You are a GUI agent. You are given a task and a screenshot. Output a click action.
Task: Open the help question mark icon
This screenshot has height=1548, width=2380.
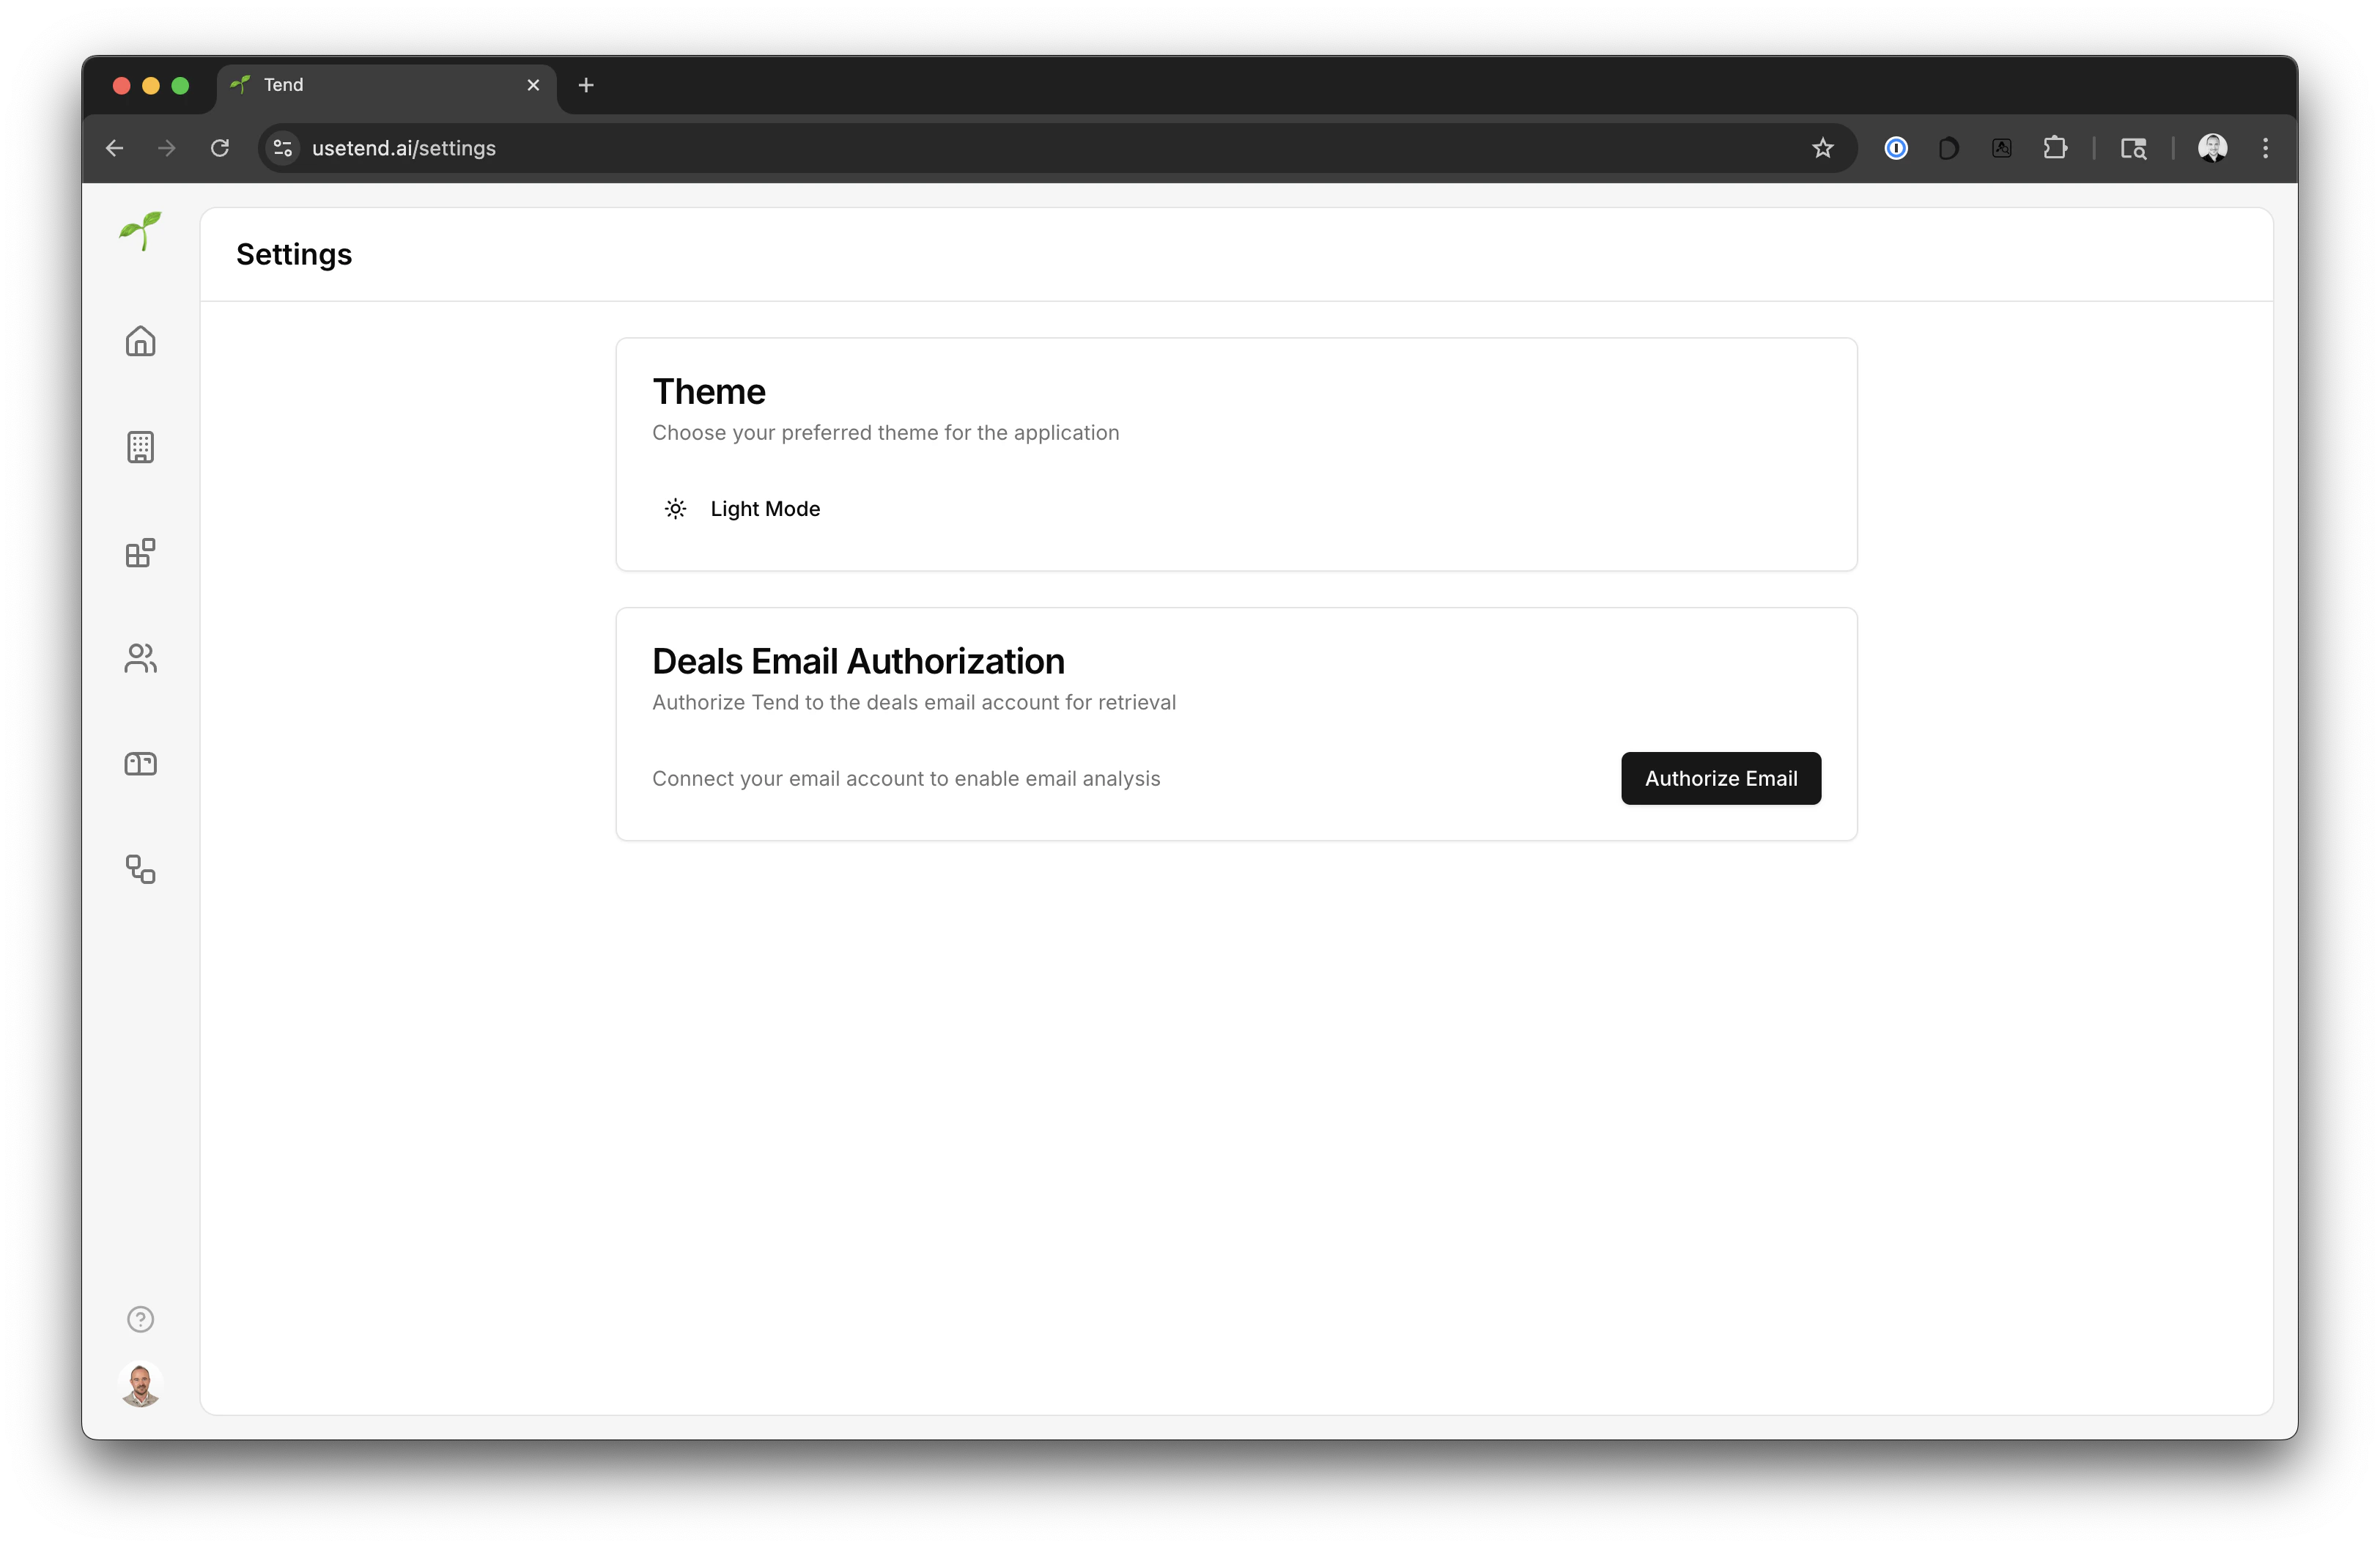[x=140, y=1319]
